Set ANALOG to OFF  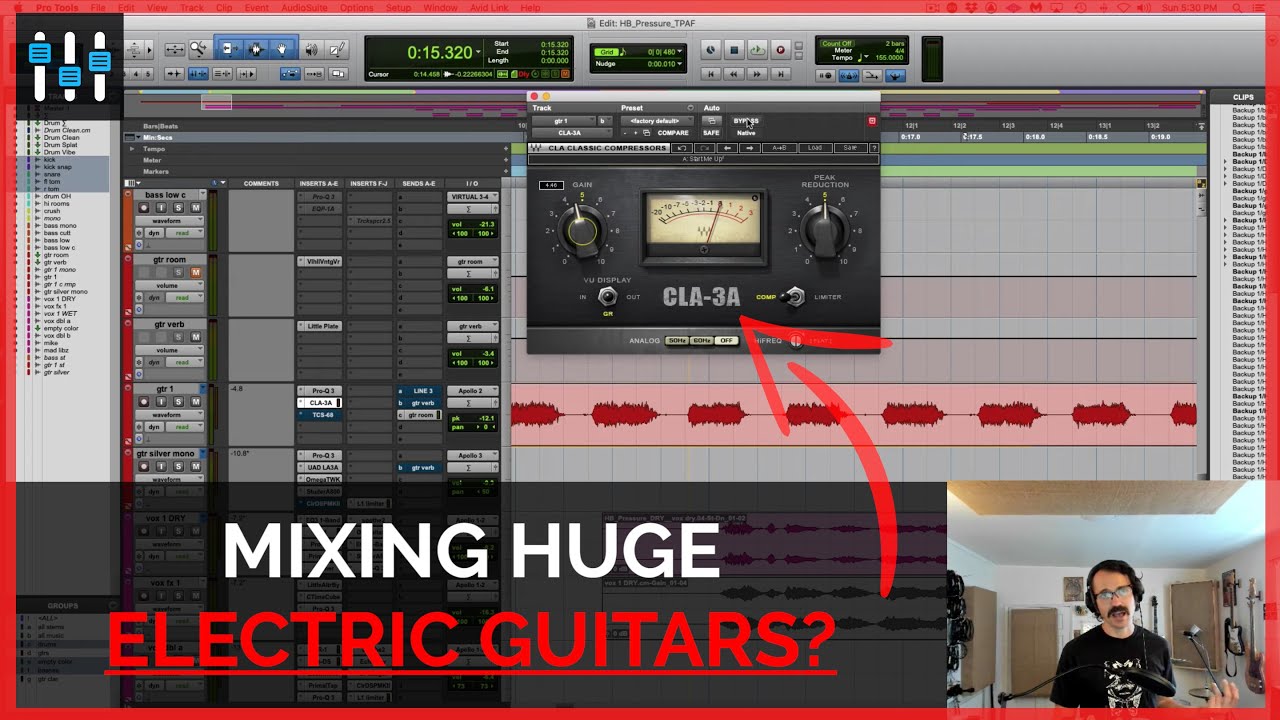click(x=726, y=341)
